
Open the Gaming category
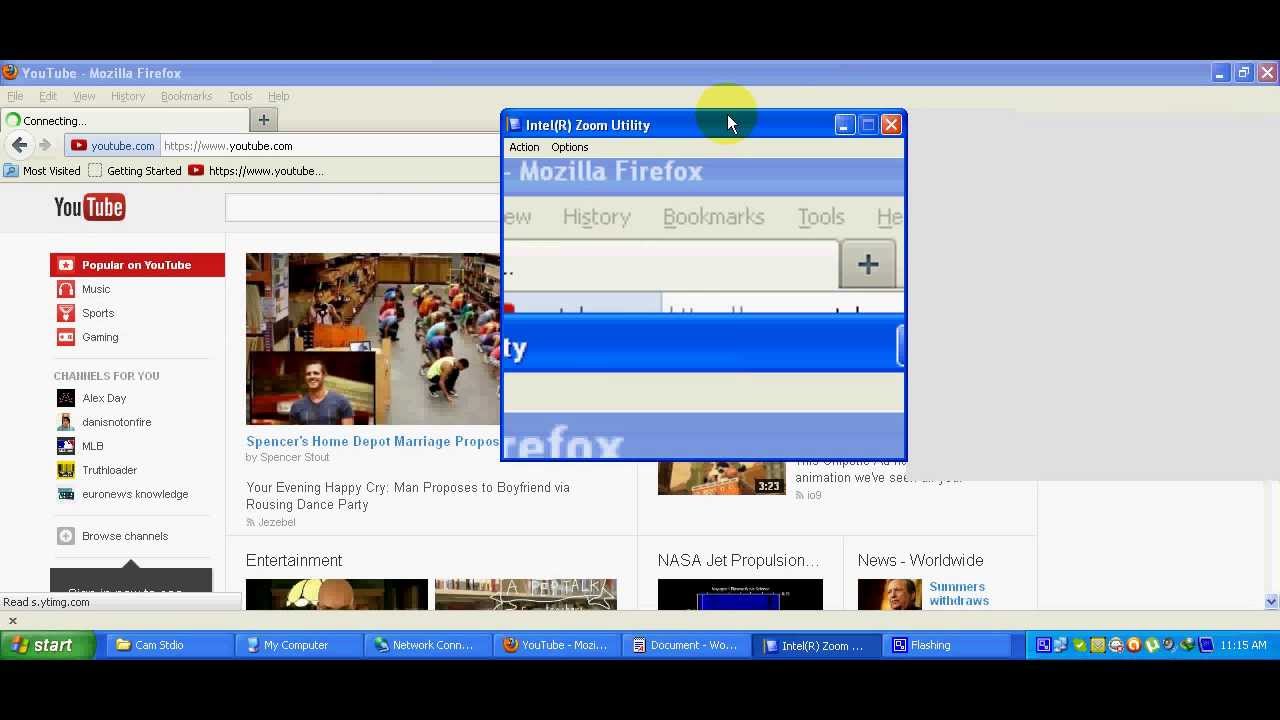coord(100,337)
